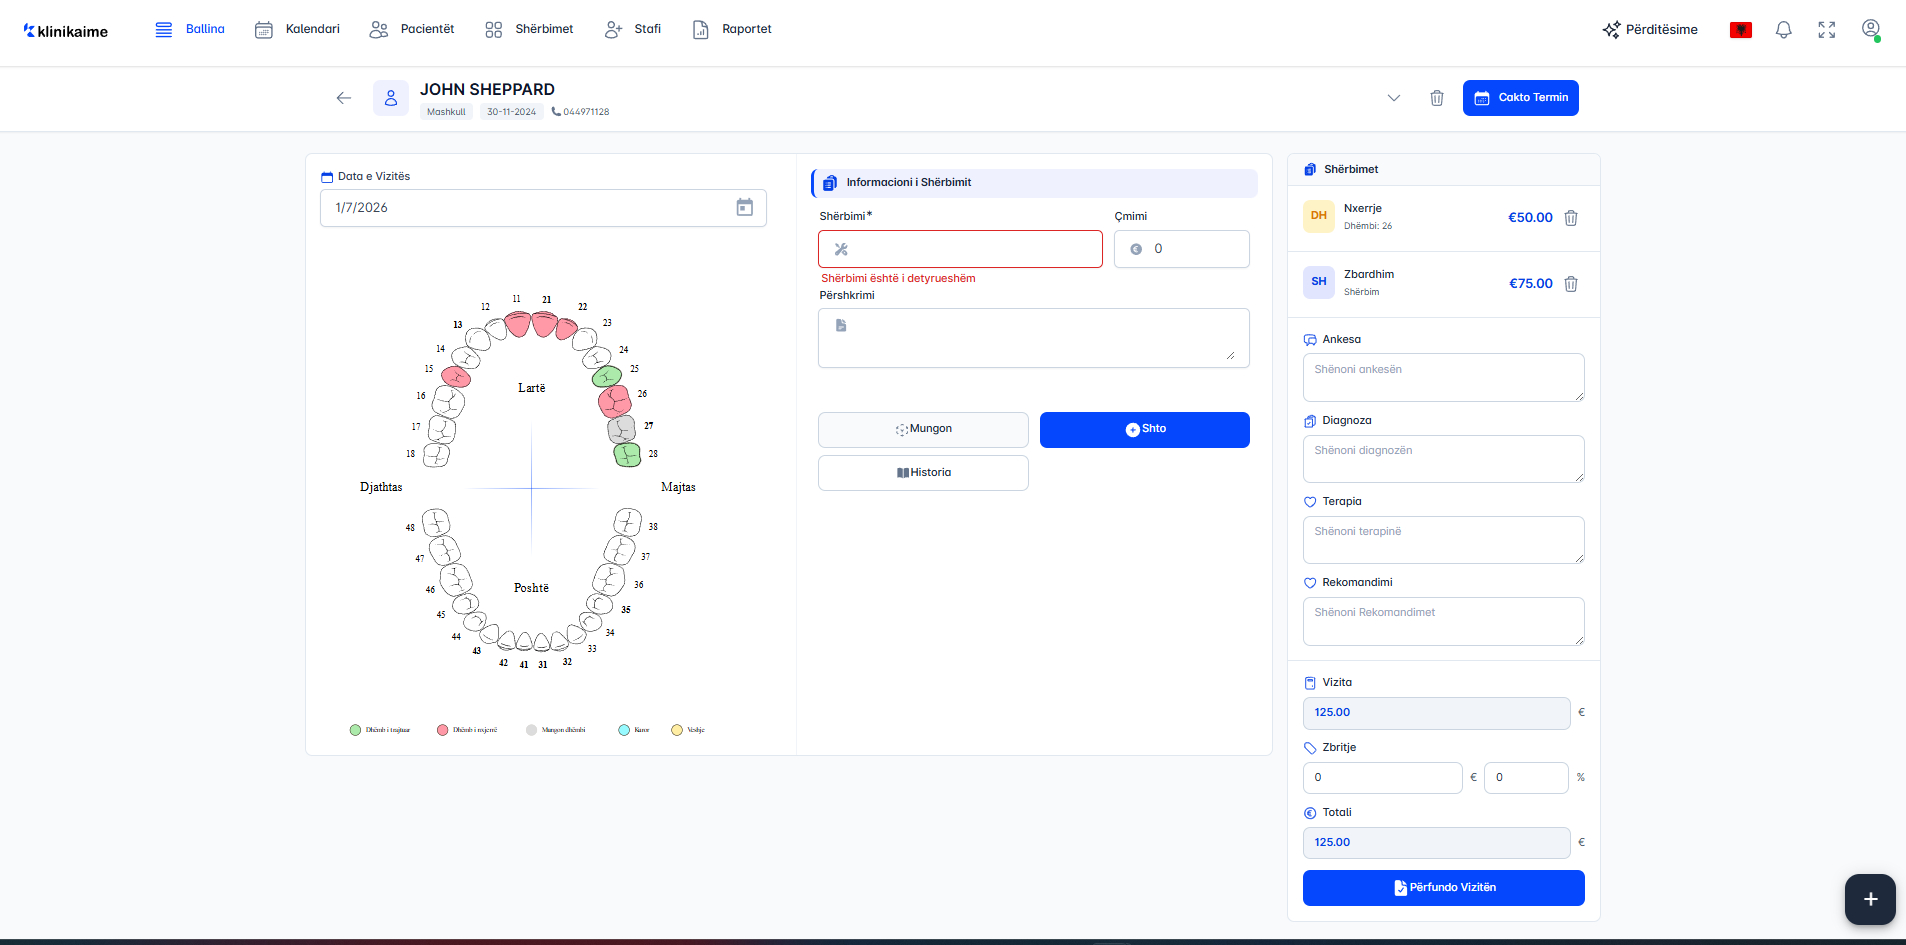Open calendar picker in Data e Vizitës
This screenshot has width=1906, height=945.
click(x=744, y=208)
